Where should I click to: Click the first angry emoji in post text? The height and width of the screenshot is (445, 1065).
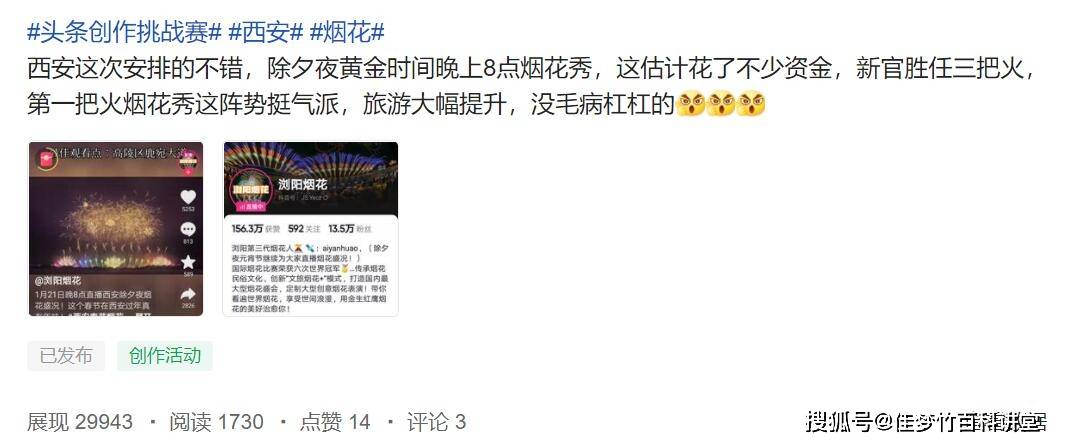coord(691,105)
